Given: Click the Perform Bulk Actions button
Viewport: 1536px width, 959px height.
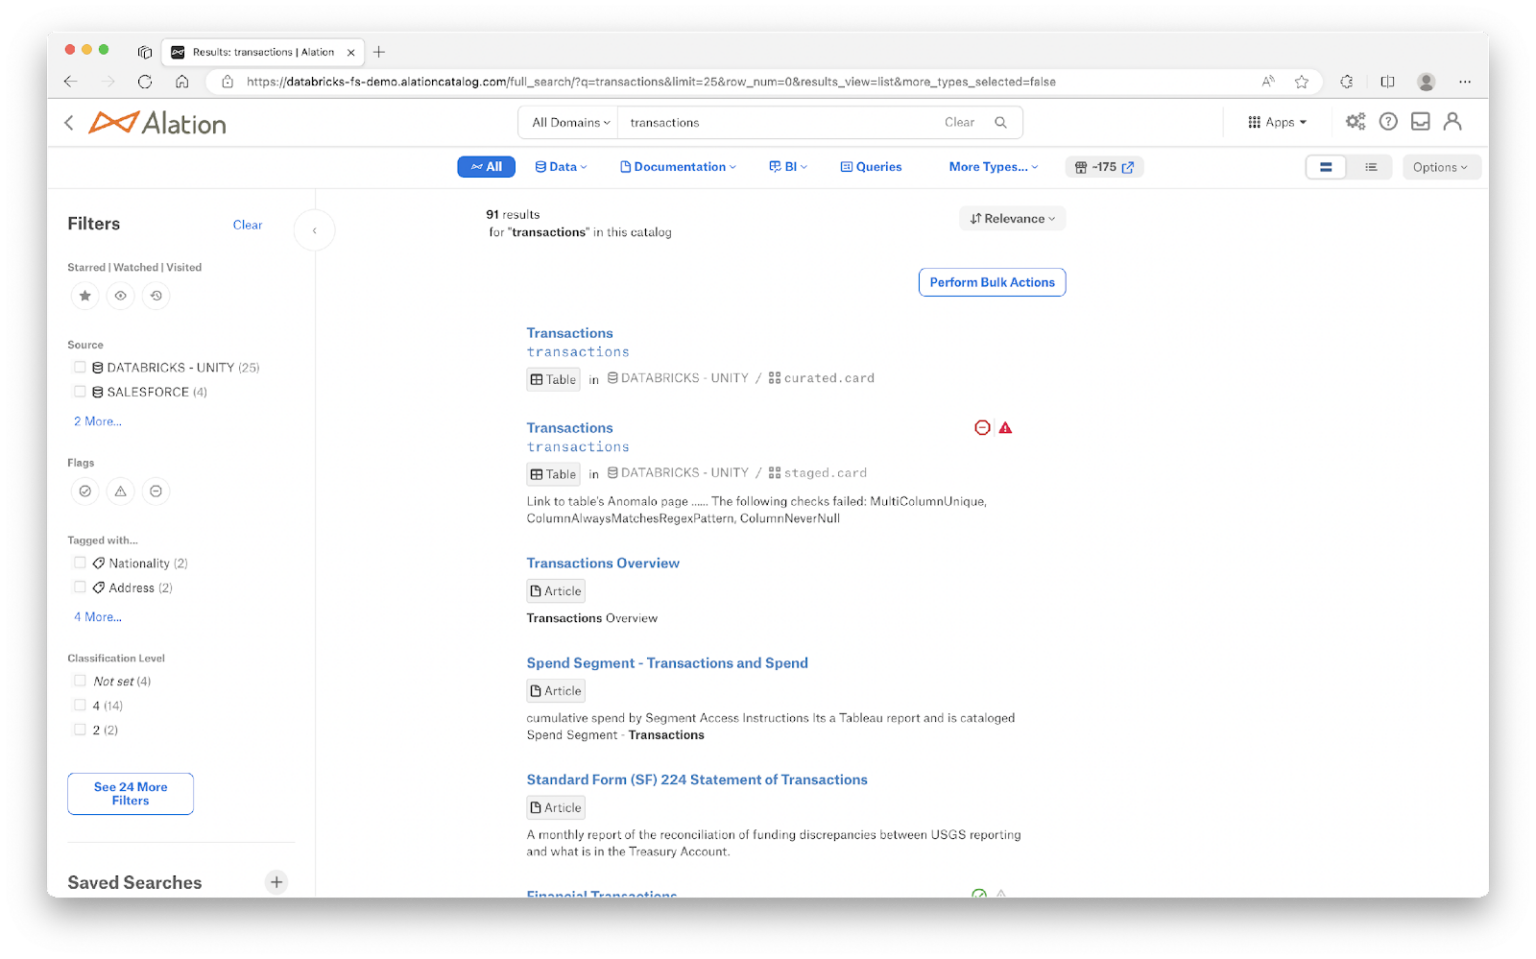Looking at the screenshot, I should 991,282.
